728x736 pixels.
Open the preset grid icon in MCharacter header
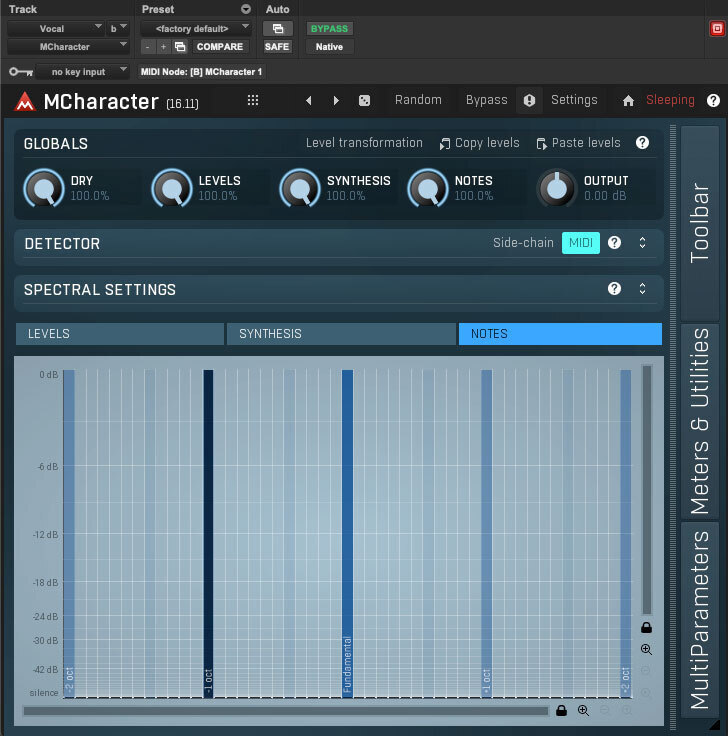click(x=253, y=100)
